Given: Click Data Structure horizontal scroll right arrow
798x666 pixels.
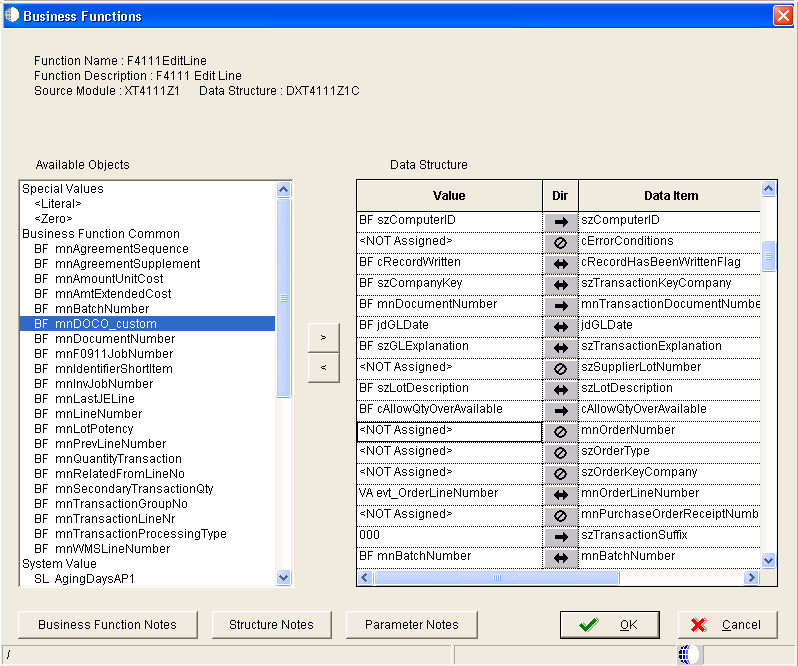Looking at the screenshot, I should tap(751, 577).
